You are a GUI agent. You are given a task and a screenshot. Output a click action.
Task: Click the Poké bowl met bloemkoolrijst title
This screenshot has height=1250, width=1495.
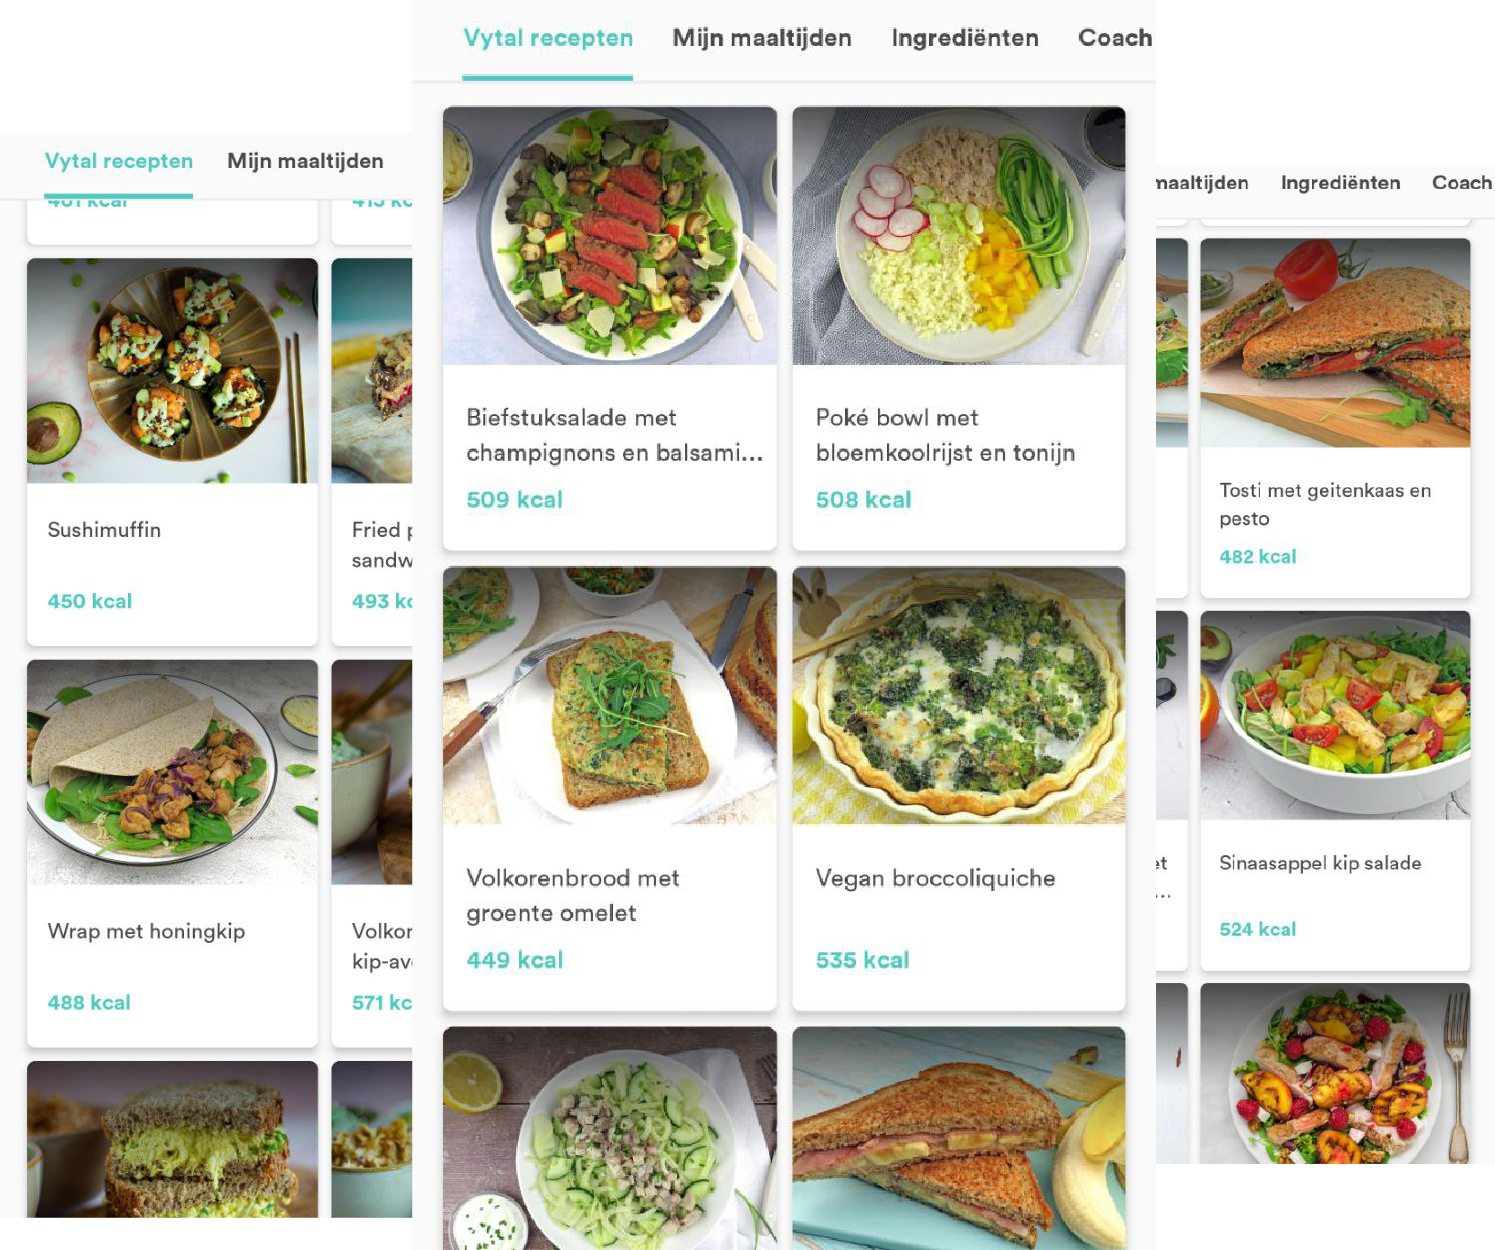pyautogui.click(x=945, y=435)
